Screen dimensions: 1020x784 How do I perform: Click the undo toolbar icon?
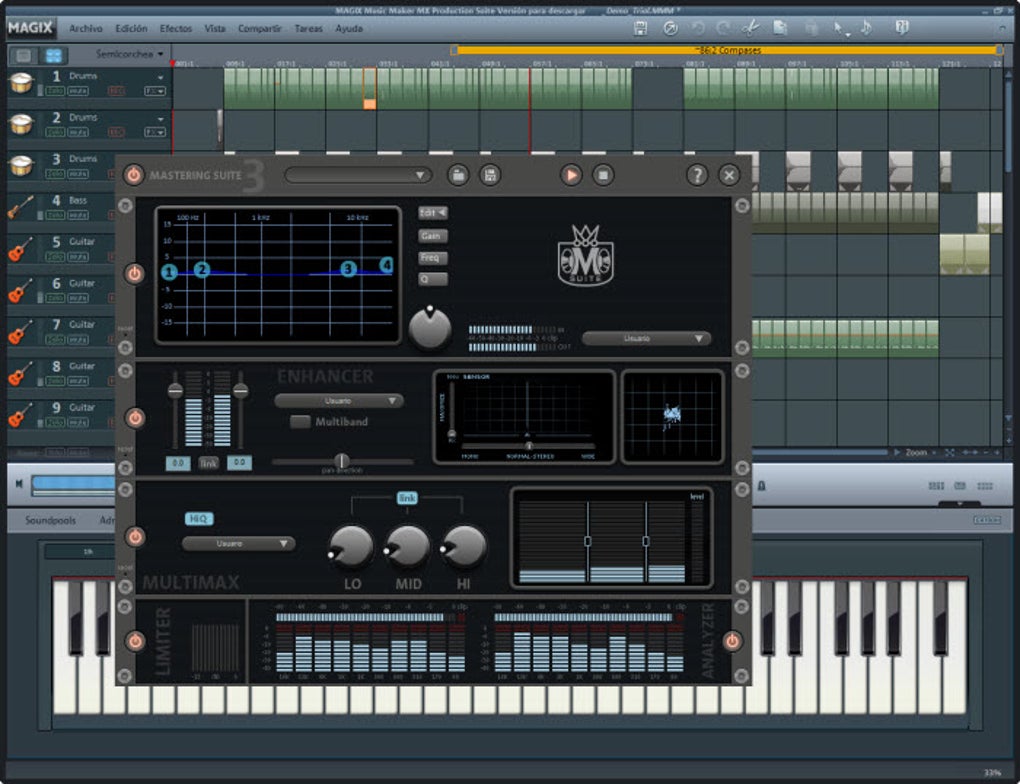698,28
